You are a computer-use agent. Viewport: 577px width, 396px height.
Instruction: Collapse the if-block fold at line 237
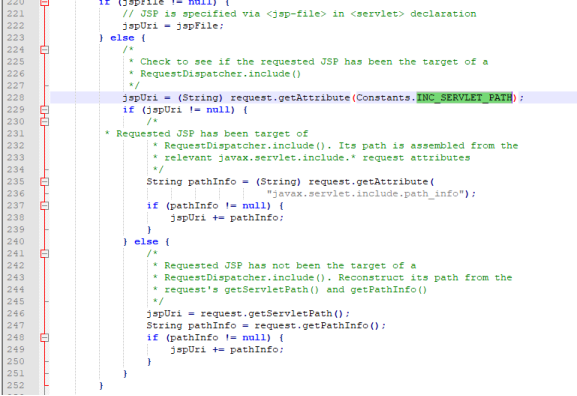pyautogui.click(x=45, y=205)
